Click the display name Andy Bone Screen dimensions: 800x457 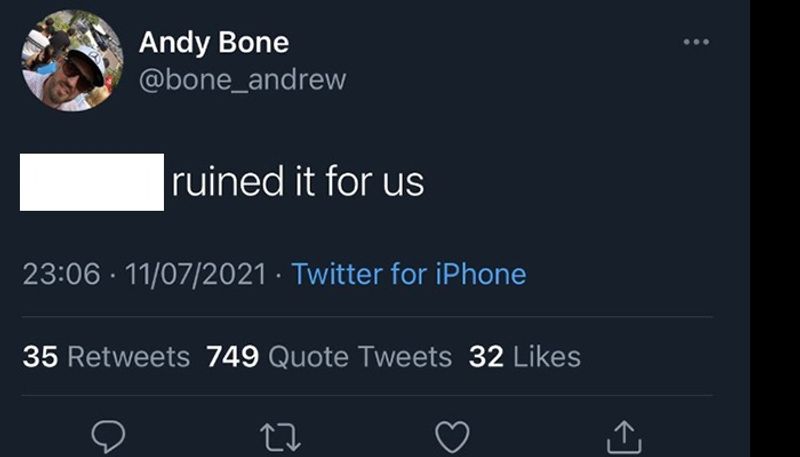pos(213,42)
